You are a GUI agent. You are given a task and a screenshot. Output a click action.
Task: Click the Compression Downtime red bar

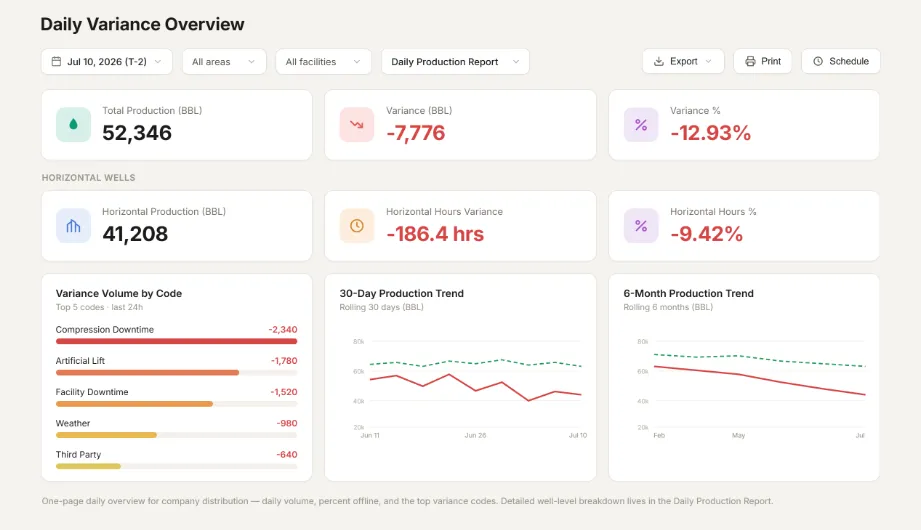[x=176, y=341]
